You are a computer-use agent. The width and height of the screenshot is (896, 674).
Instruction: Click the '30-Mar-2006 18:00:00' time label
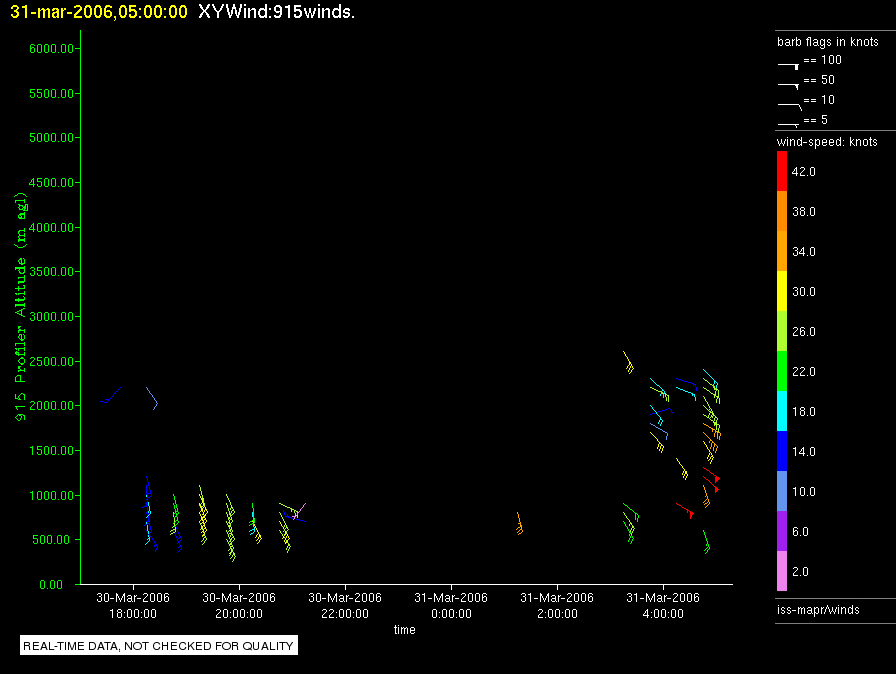point(133,605)
